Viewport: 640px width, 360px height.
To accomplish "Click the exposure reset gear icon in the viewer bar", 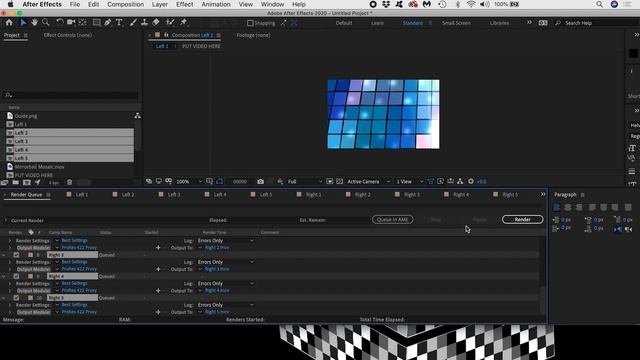I will [x=471, y=181].
